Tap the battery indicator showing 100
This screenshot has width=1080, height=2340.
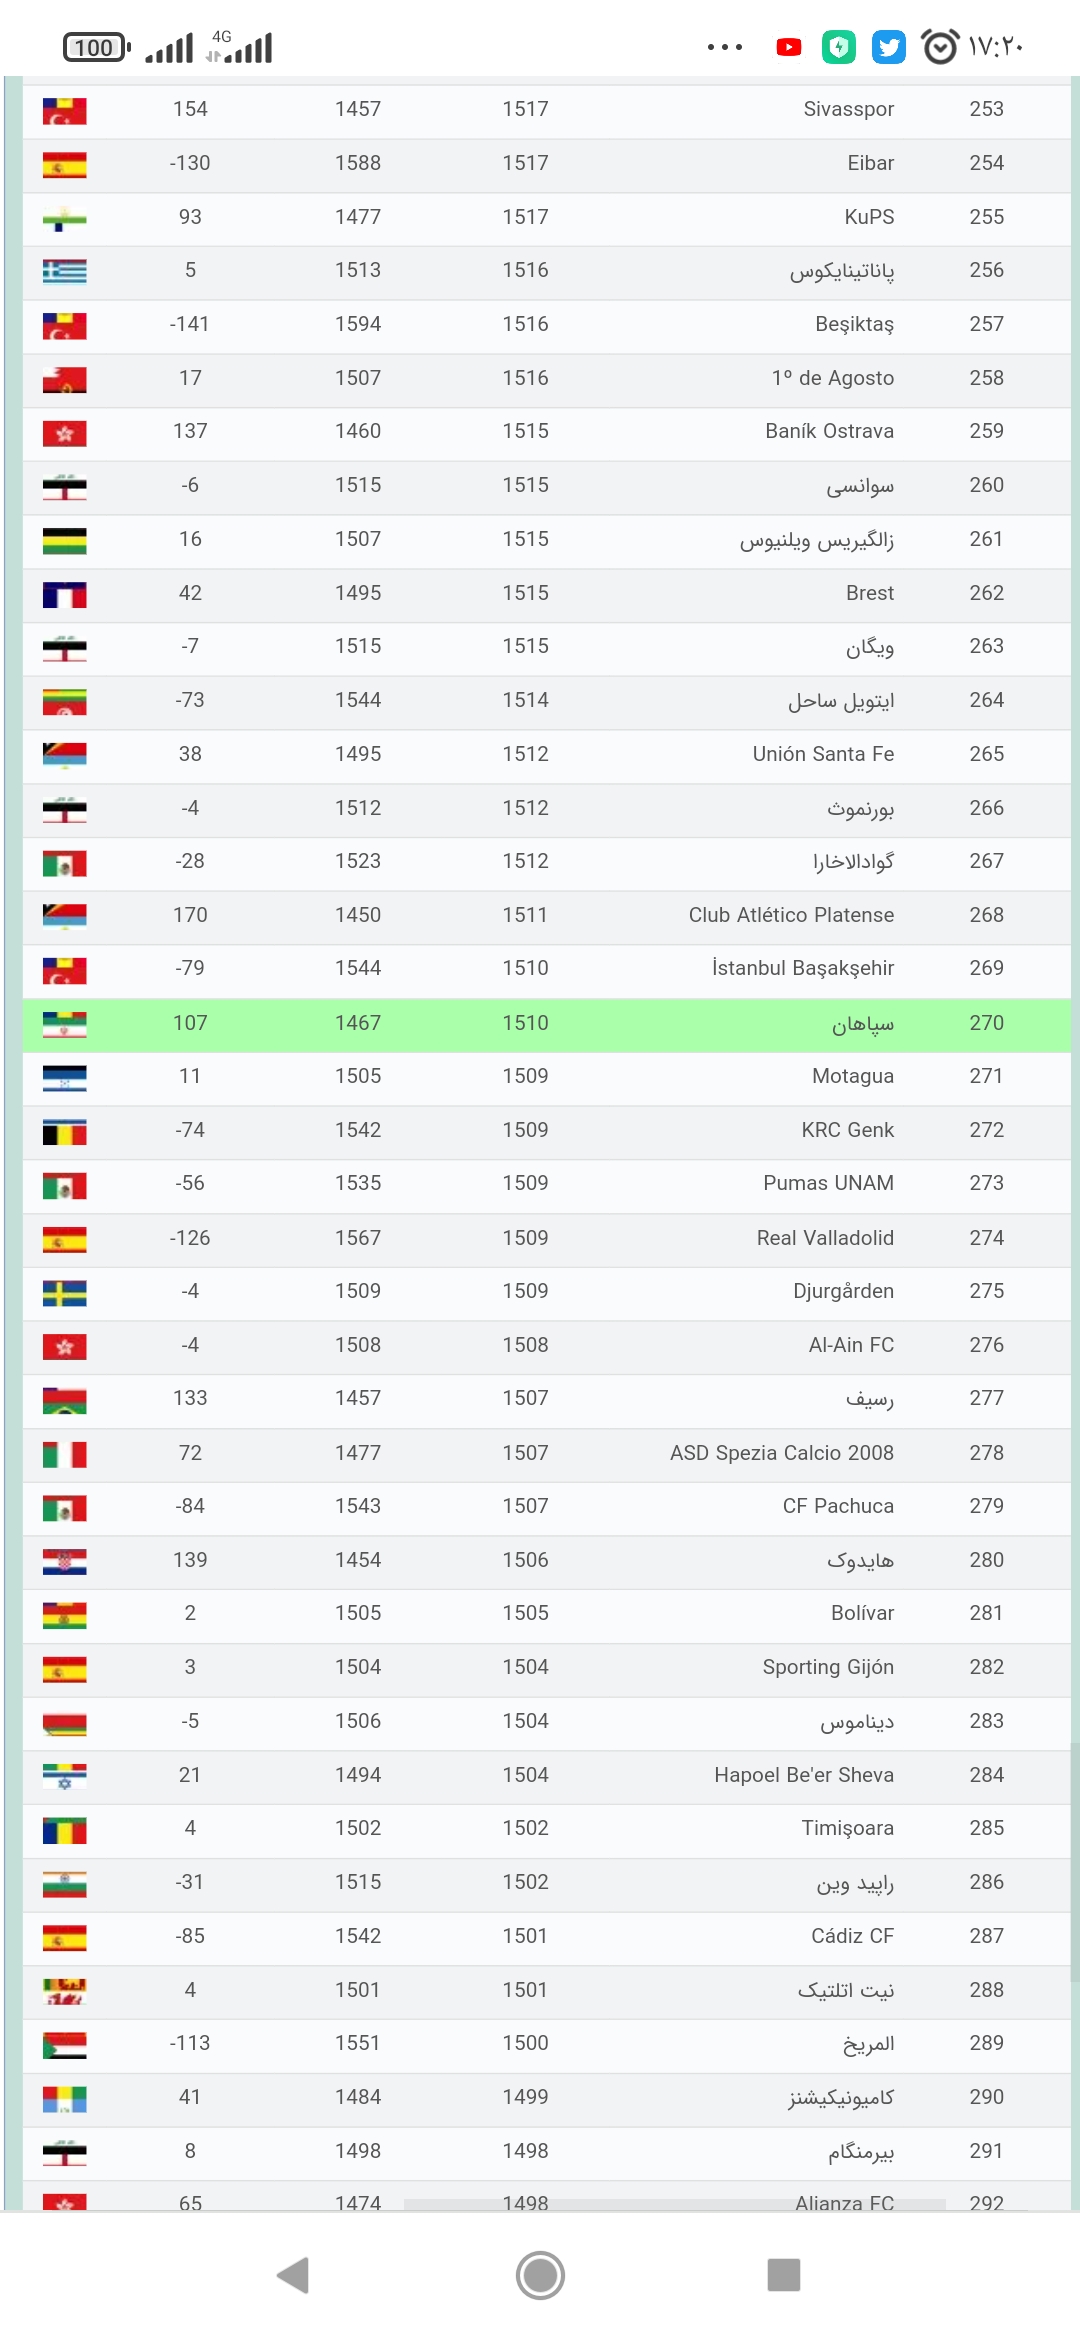97,47
